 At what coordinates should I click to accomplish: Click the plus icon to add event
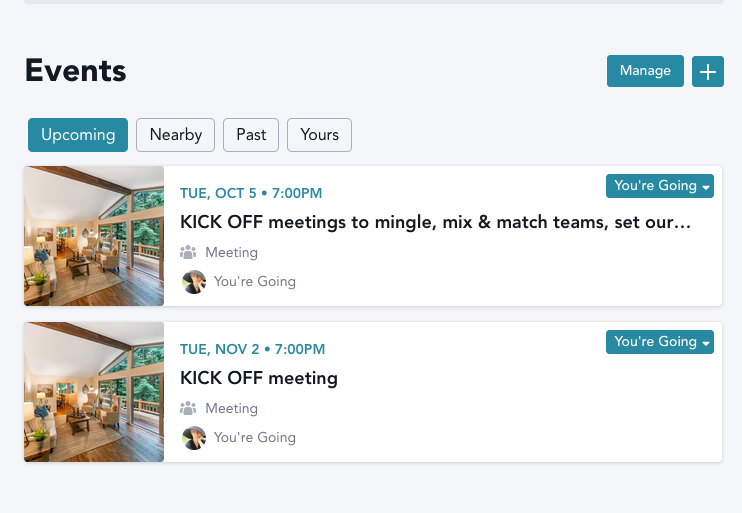coord(708,71)
